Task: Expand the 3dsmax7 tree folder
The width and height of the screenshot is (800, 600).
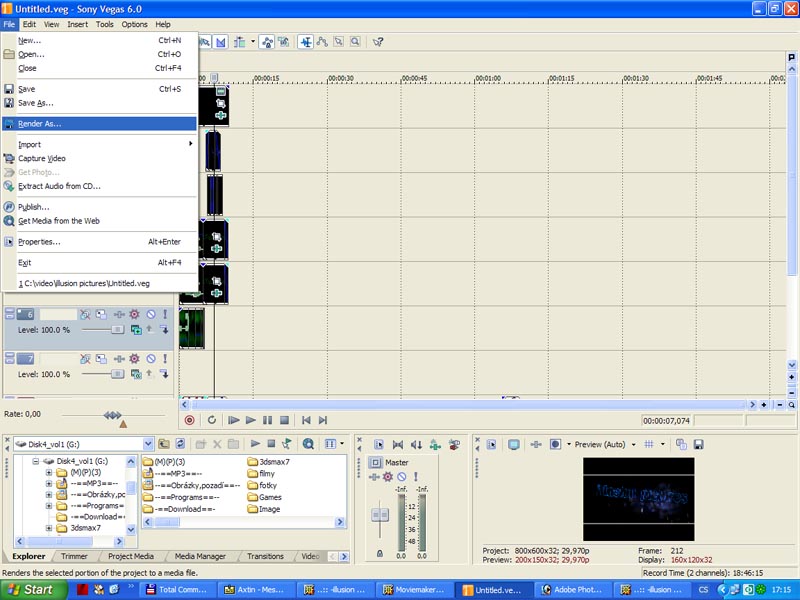Action: [49, 528]
